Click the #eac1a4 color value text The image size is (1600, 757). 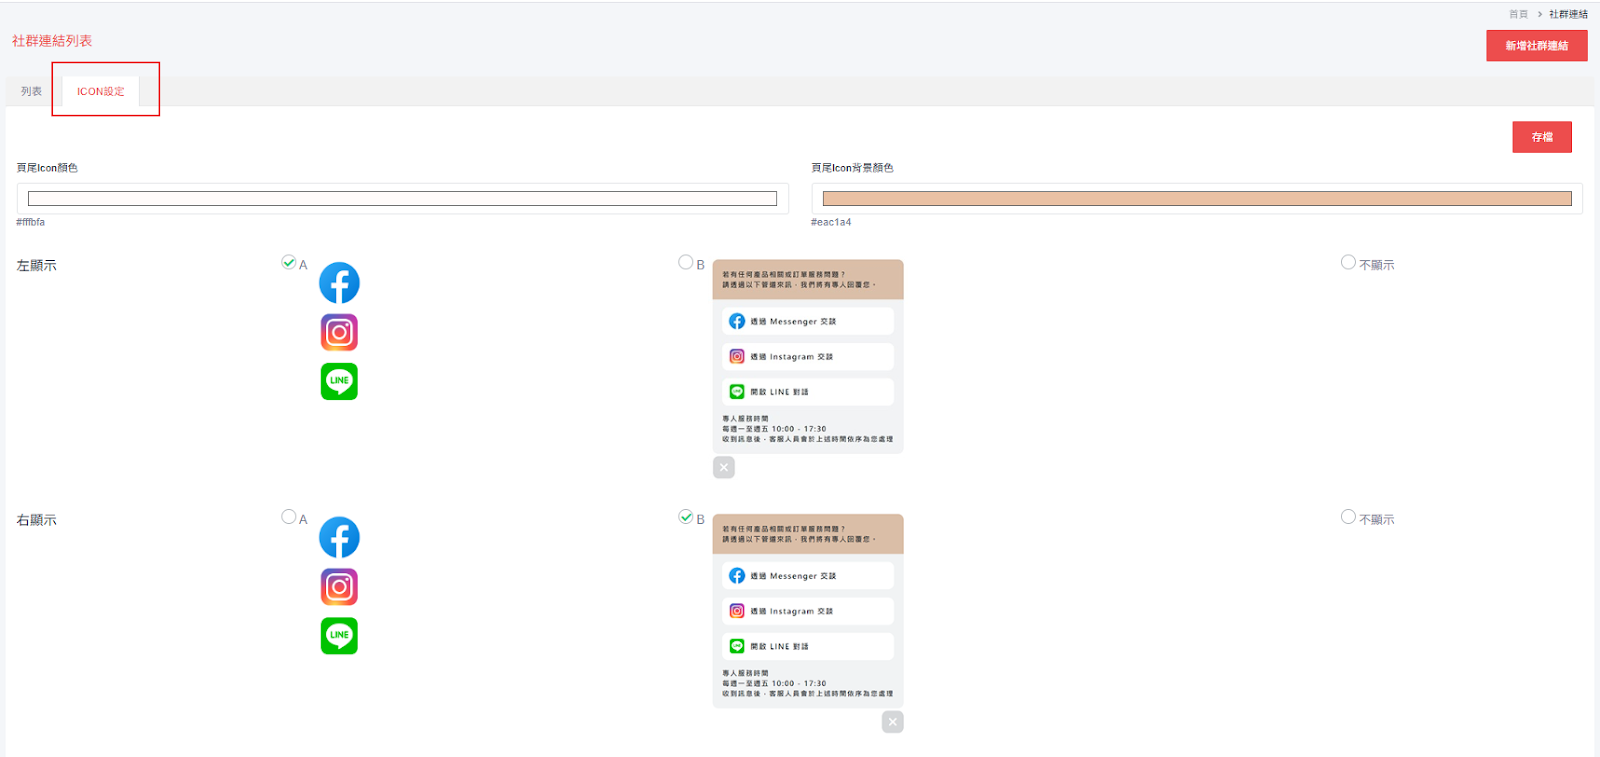click(831, 222)
